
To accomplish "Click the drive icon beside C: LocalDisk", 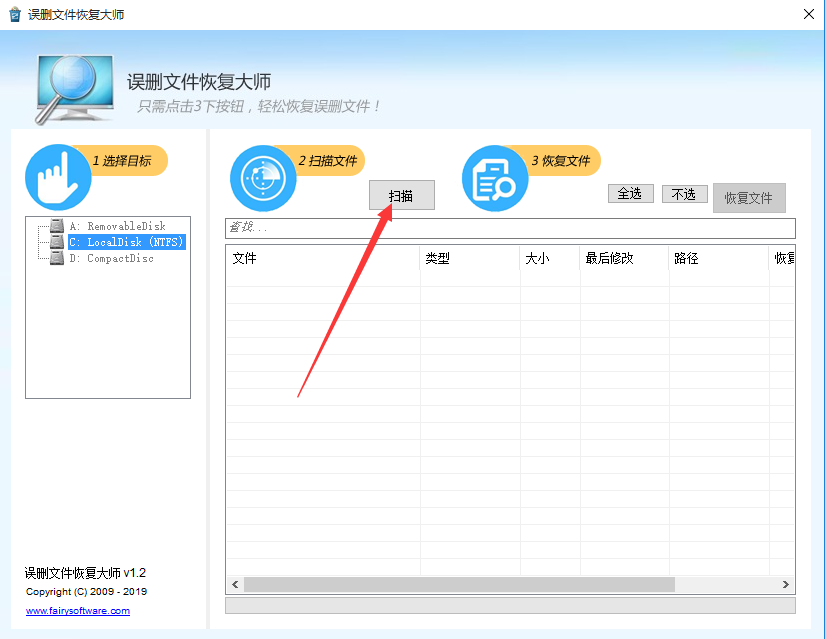I will click(x=56, y=241).
